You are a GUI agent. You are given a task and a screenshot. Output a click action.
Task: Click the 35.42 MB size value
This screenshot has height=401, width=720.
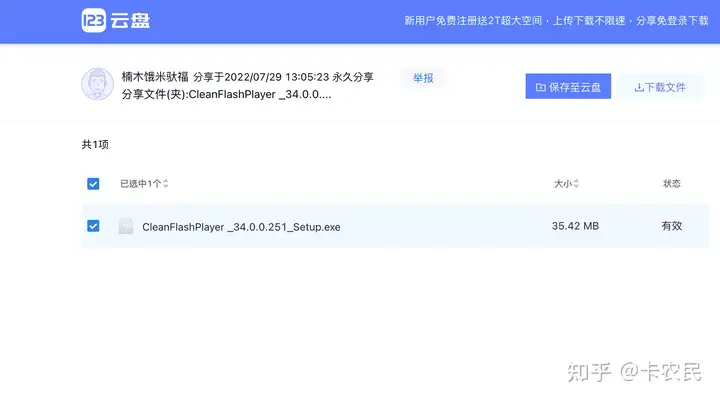[x=575, y=226]
